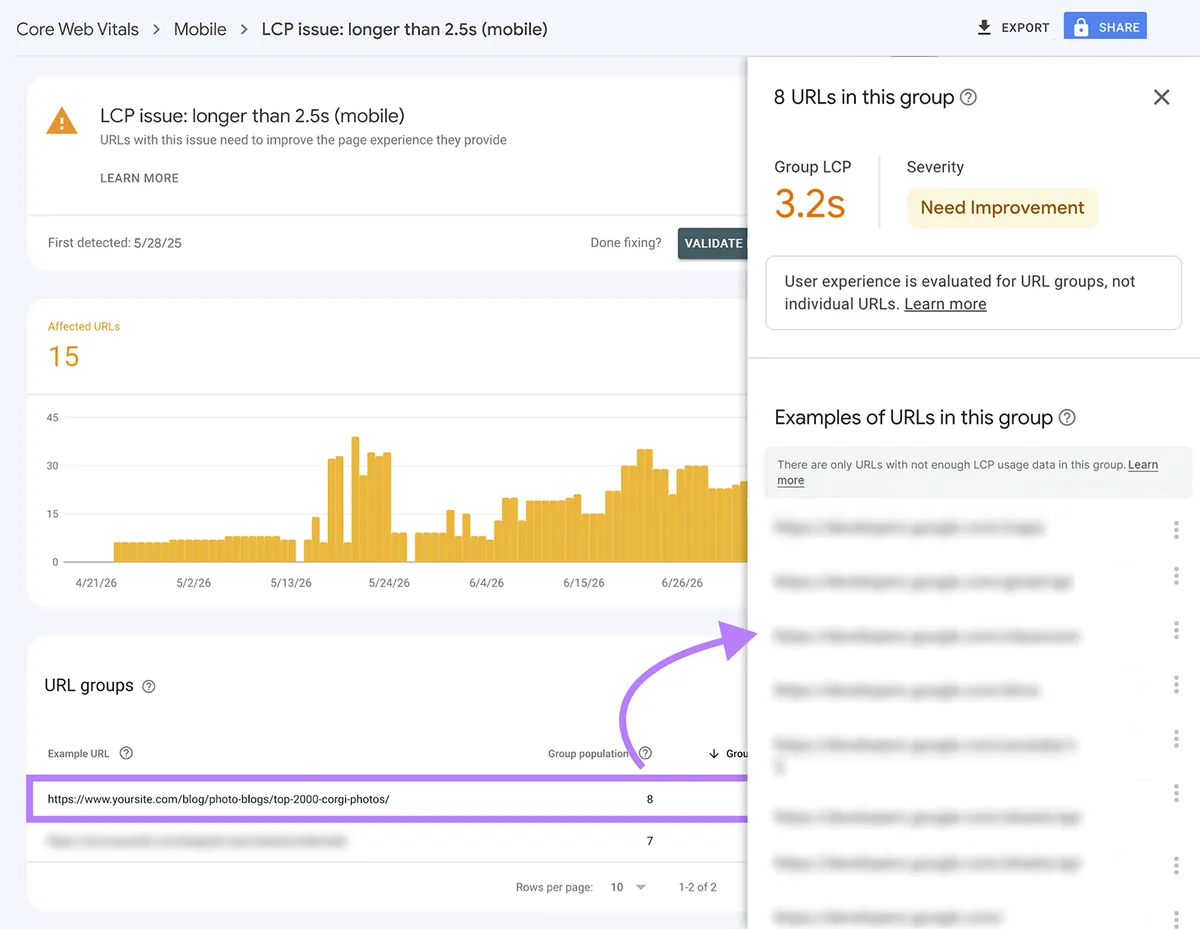Go to the Mobile breadcrumb
Screen dimensions: 1200x929
pos(200,29)
